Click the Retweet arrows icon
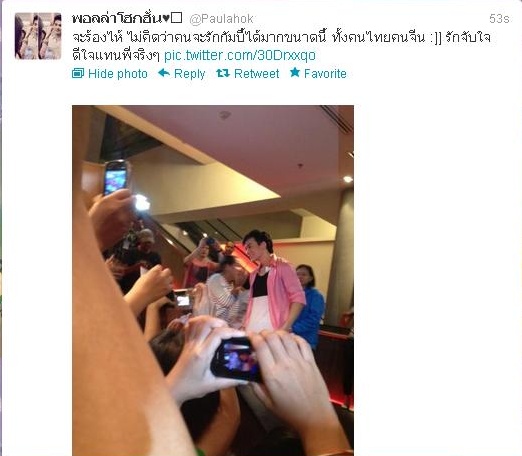The height and width of the screenshot is (456, 522). tap(223, 73)
